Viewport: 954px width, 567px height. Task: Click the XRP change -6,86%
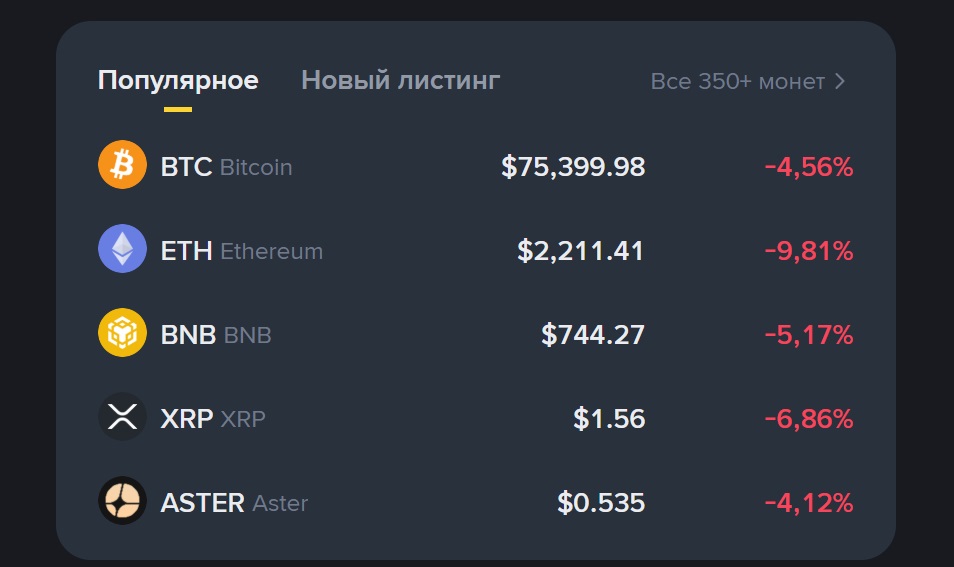click(x=809, y=419)
